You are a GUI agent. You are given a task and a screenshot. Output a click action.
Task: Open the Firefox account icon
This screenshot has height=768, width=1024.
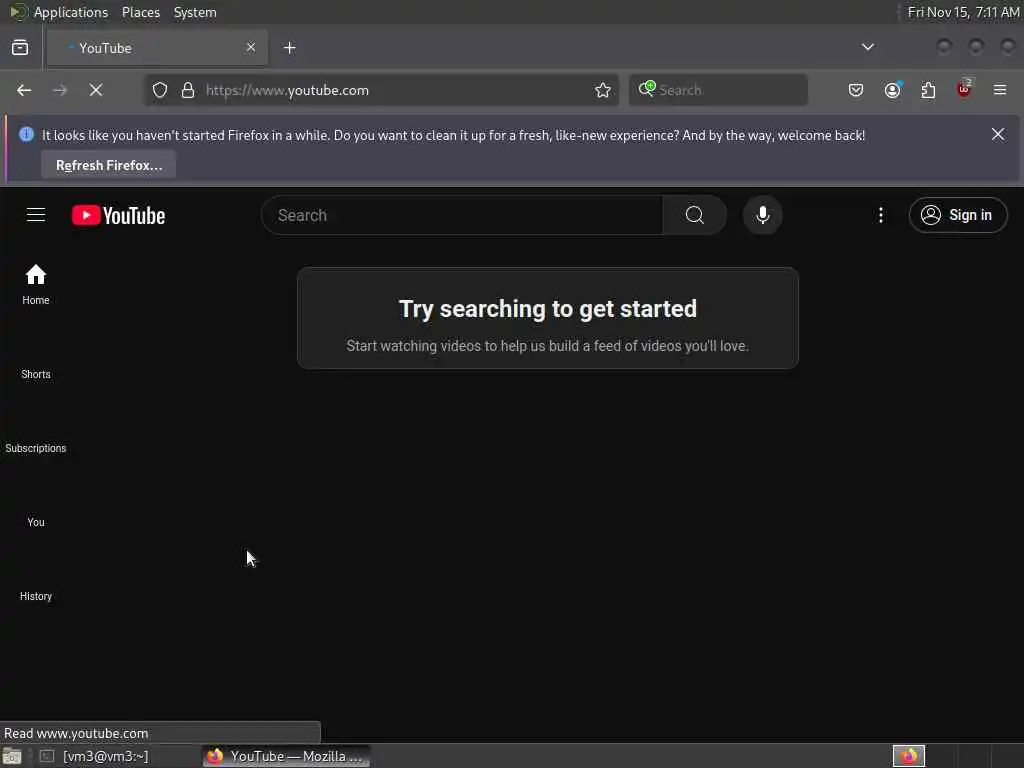[893, 90]
